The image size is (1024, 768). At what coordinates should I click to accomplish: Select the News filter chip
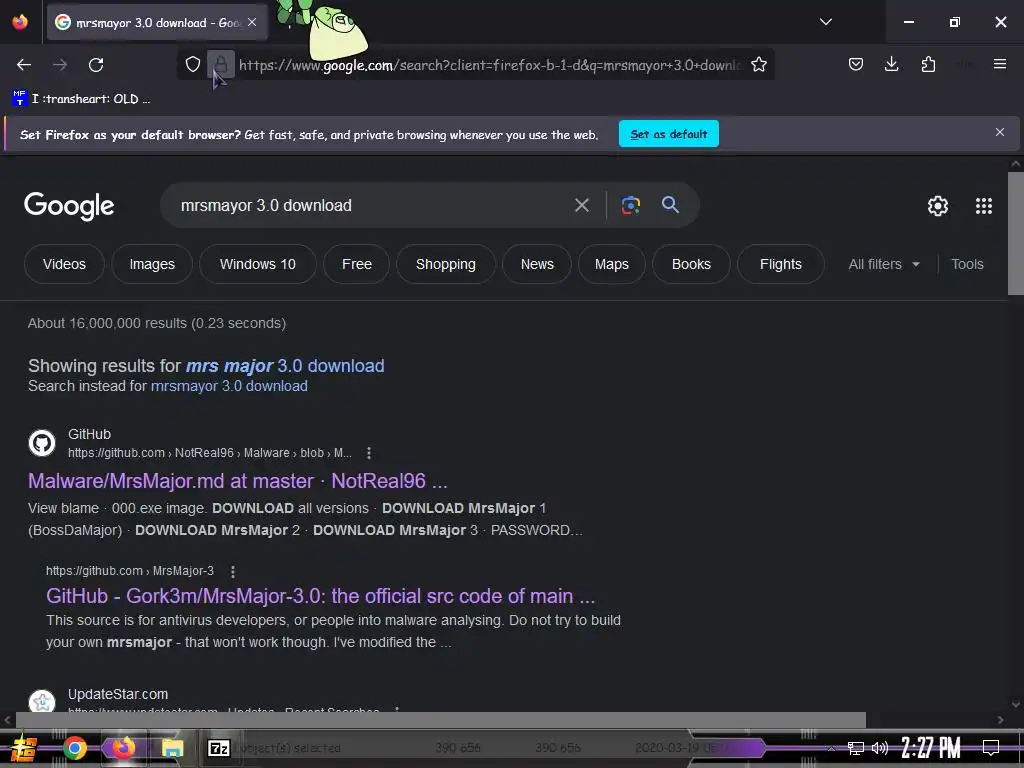click(537, 264)
